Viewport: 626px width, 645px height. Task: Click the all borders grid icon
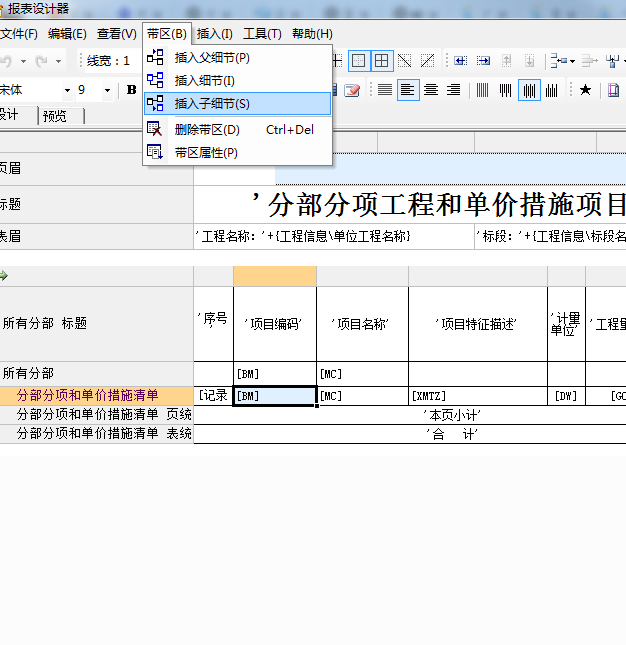coord(382,61)
